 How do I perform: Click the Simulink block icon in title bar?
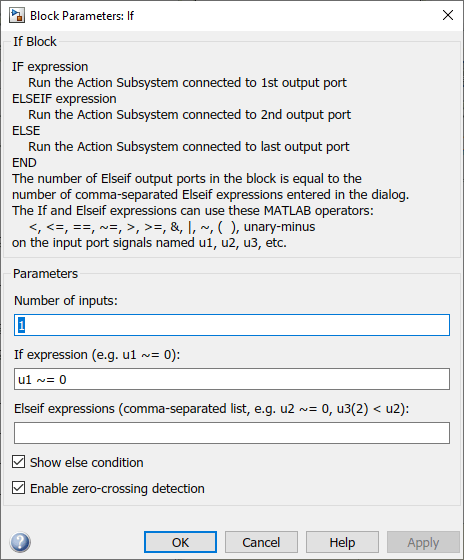pyautogui.click(x=17, y=16)
